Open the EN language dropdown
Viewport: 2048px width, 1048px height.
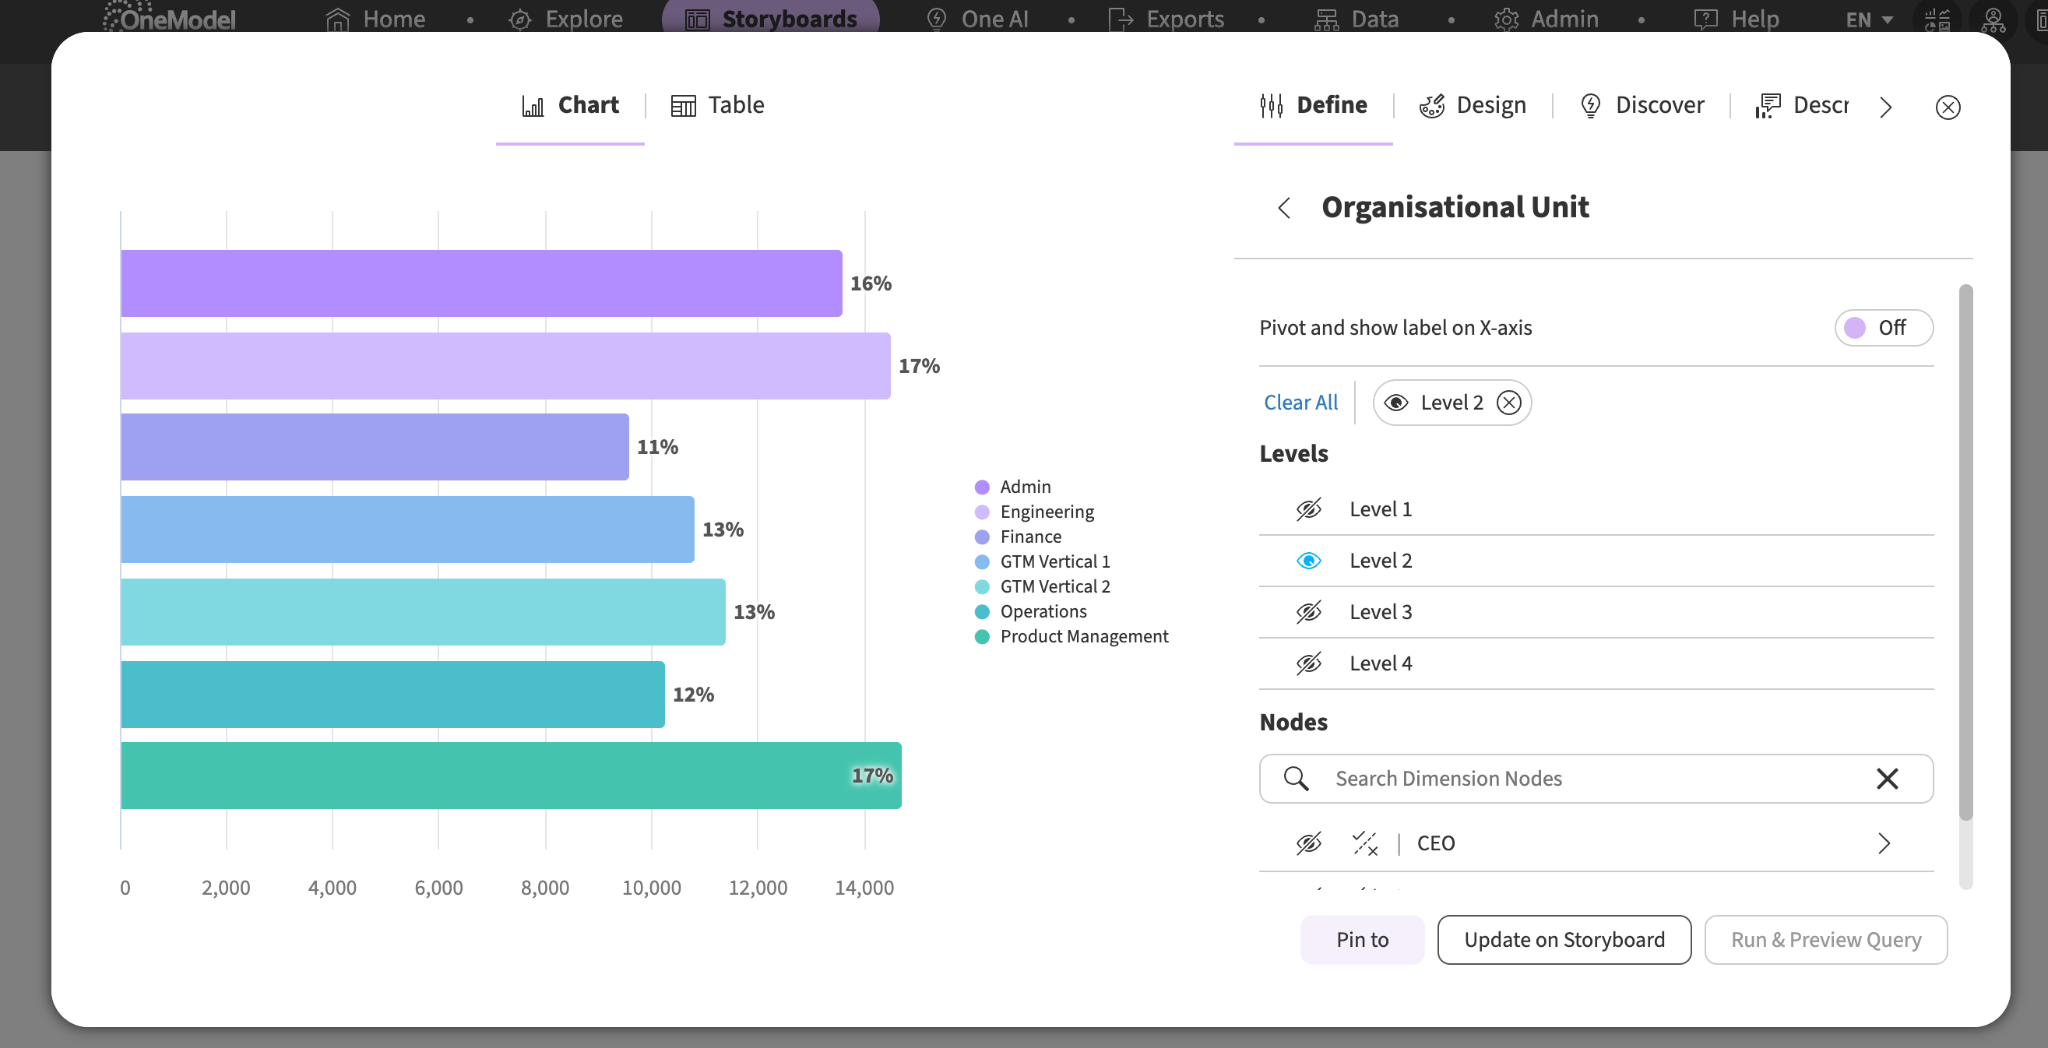1869,19
